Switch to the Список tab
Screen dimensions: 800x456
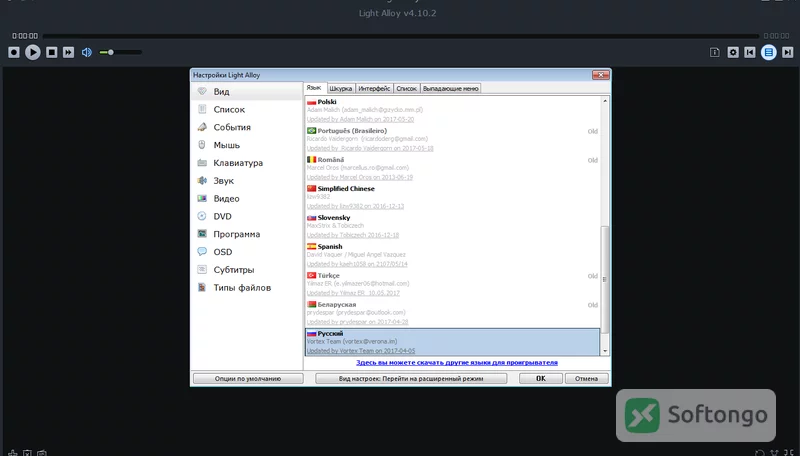click(407, 88)
